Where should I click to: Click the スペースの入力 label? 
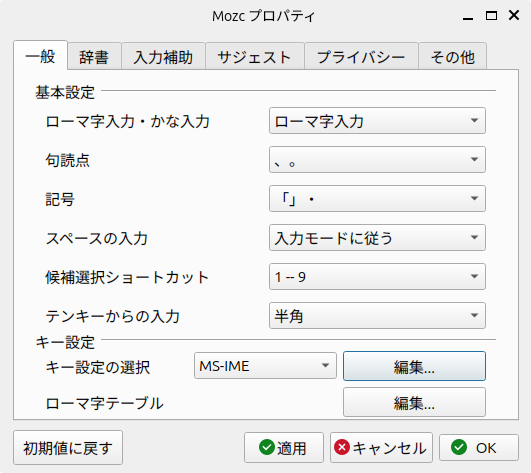pyautogui.click(x=97, y=238)
